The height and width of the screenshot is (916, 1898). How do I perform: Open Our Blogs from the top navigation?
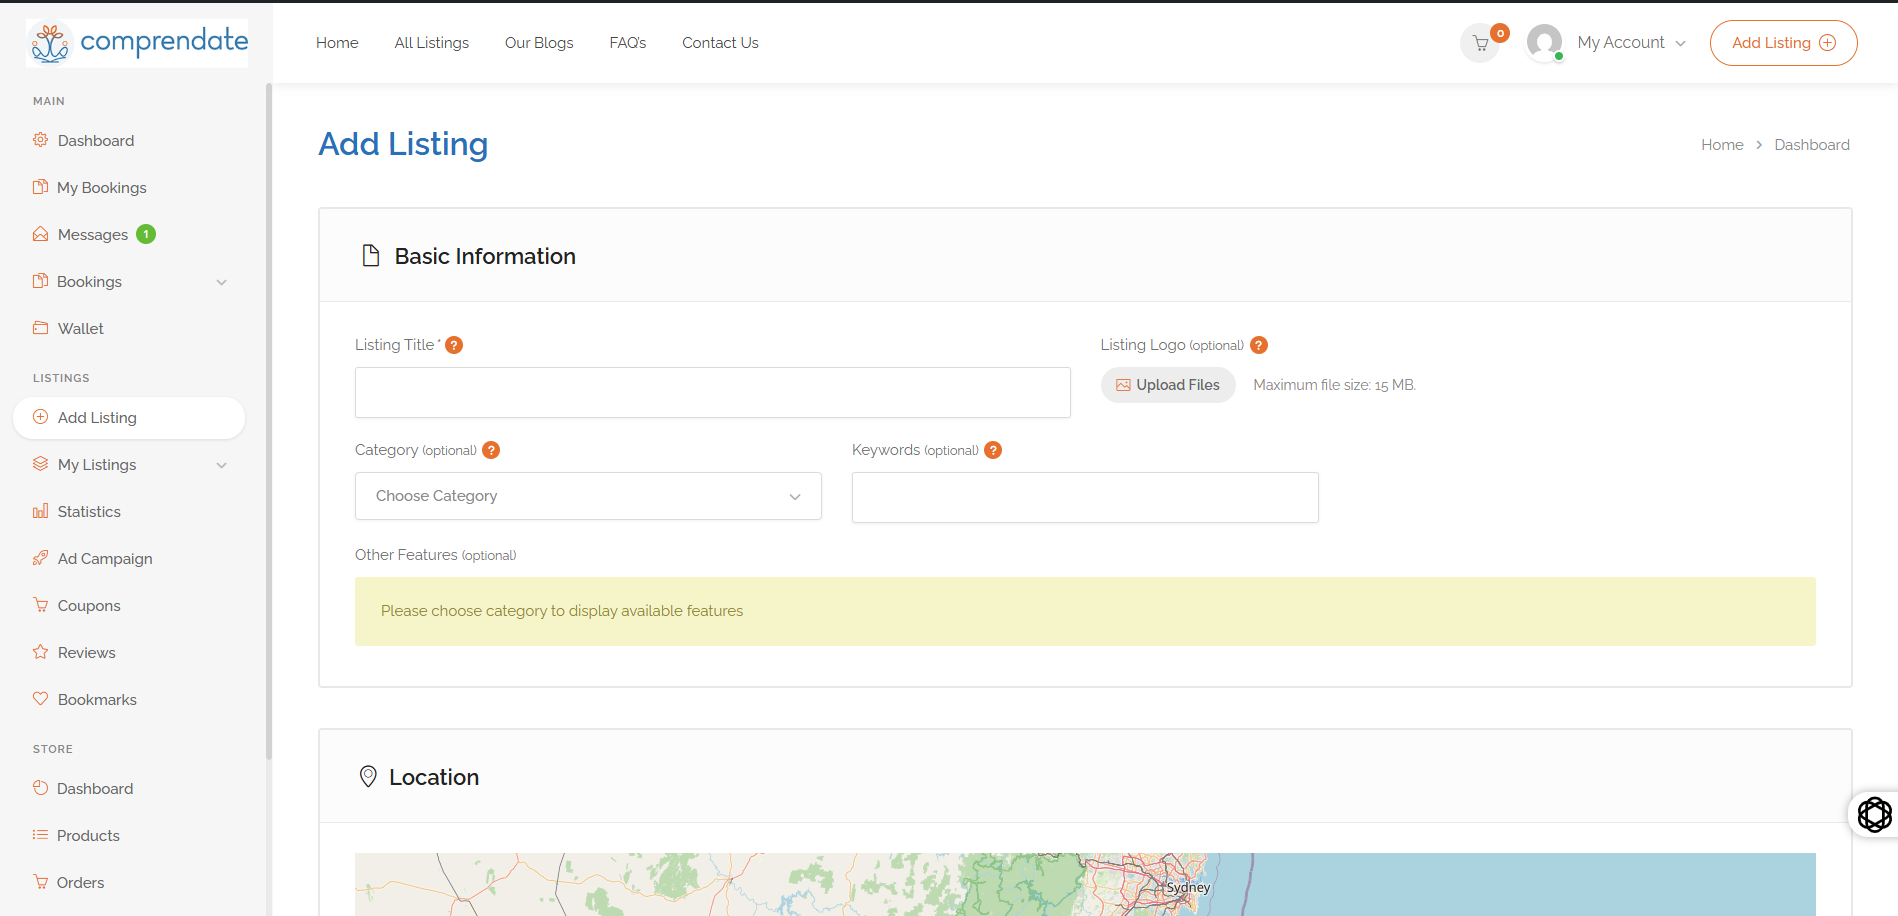[x=539, y=43]
